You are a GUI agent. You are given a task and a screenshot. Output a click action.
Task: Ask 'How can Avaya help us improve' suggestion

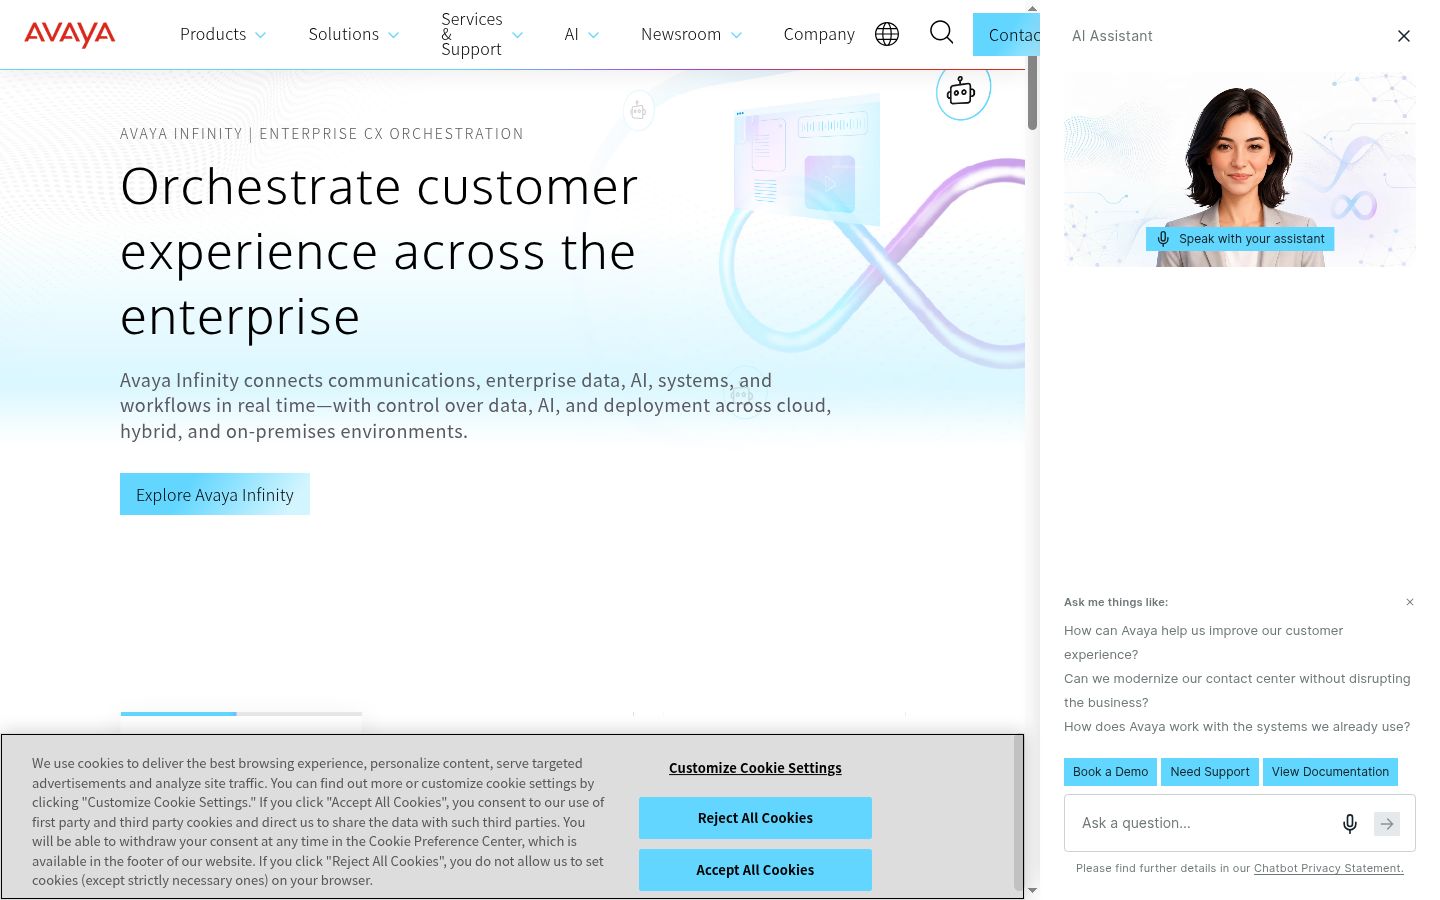tap(1204, 643)
